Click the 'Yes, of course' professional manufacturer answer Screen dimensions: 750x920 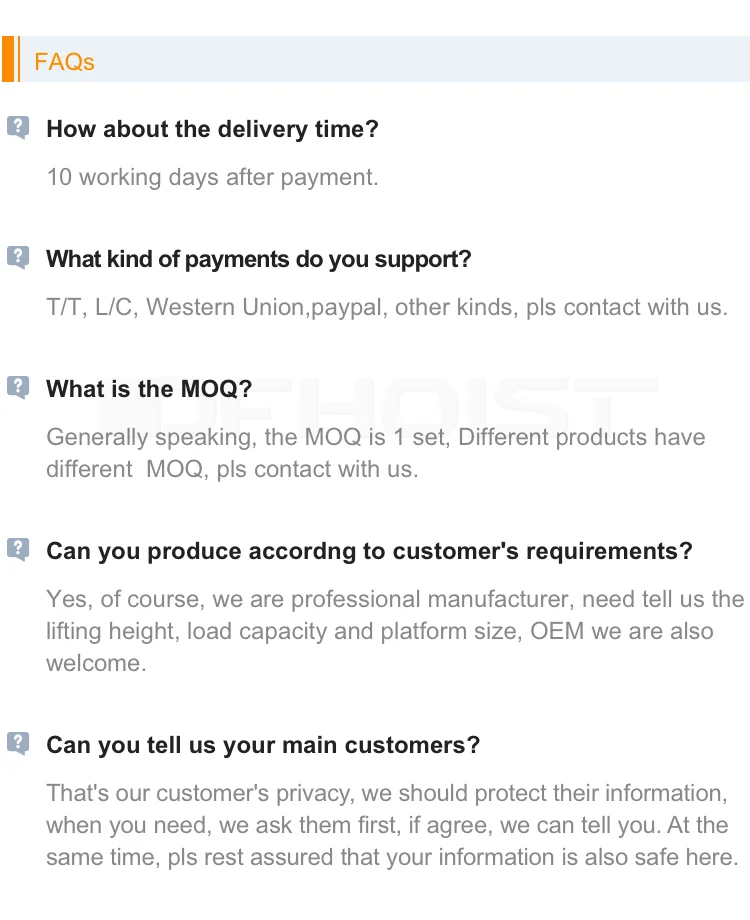pos(395,599)
